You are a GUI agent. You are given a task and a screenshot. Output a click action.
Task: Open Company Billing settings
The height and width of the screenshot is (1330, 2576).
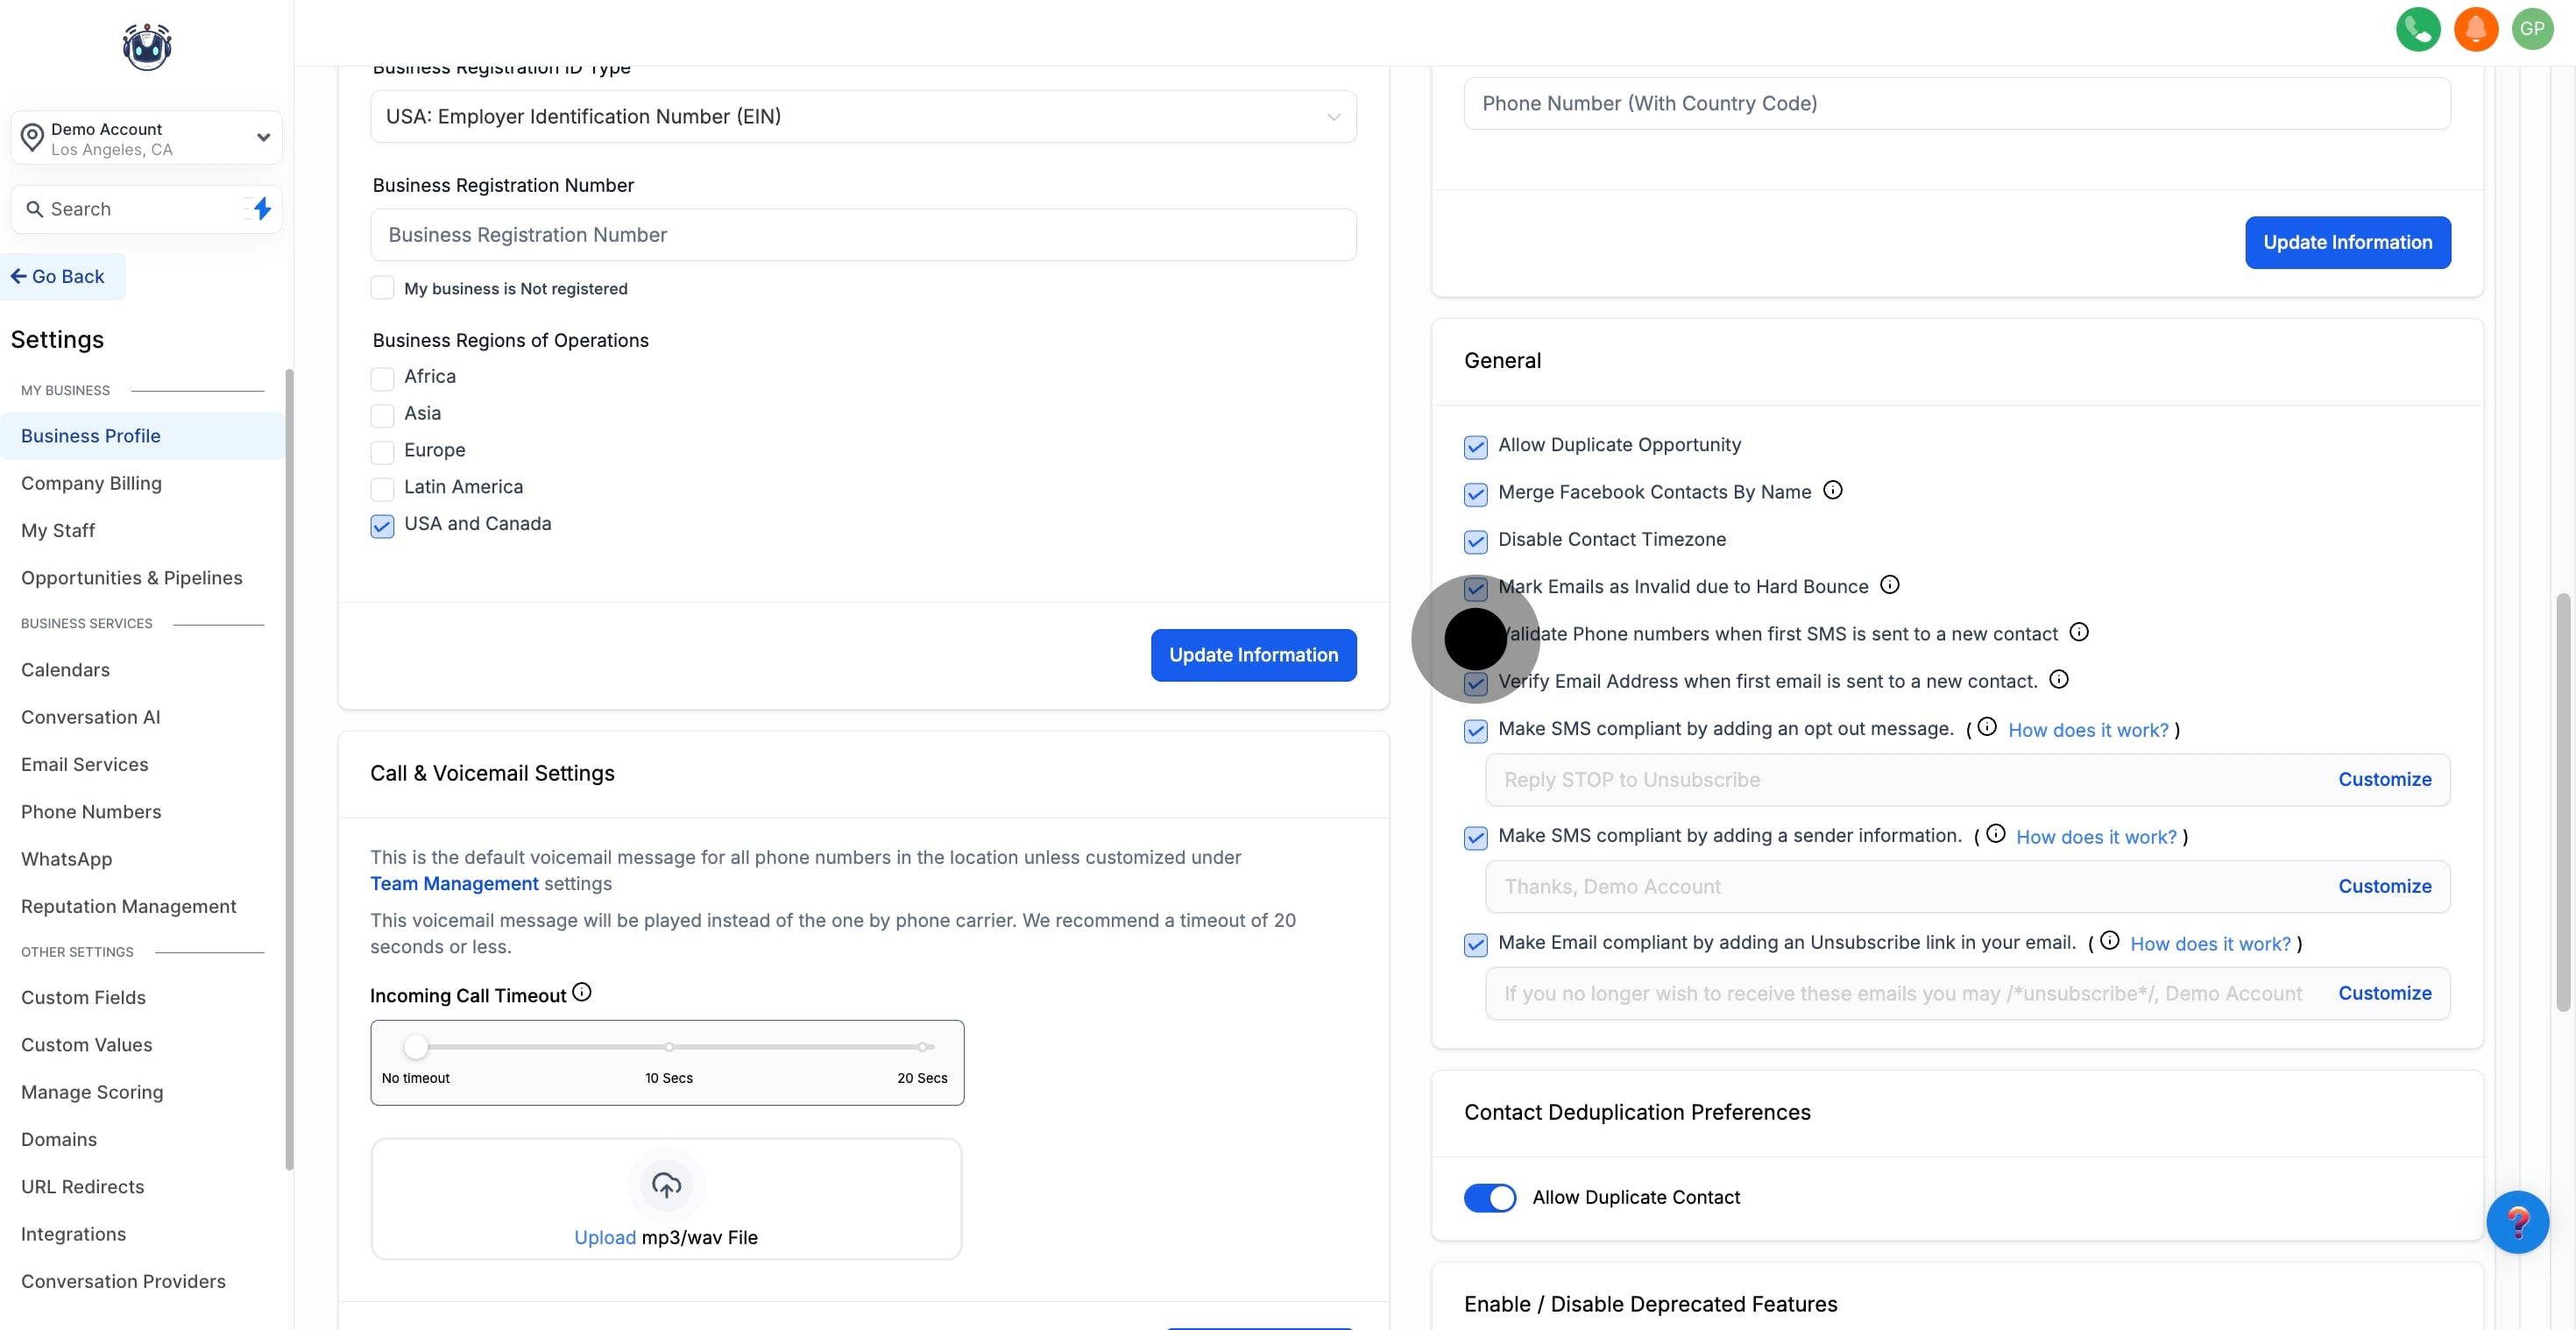pos(91,483)
